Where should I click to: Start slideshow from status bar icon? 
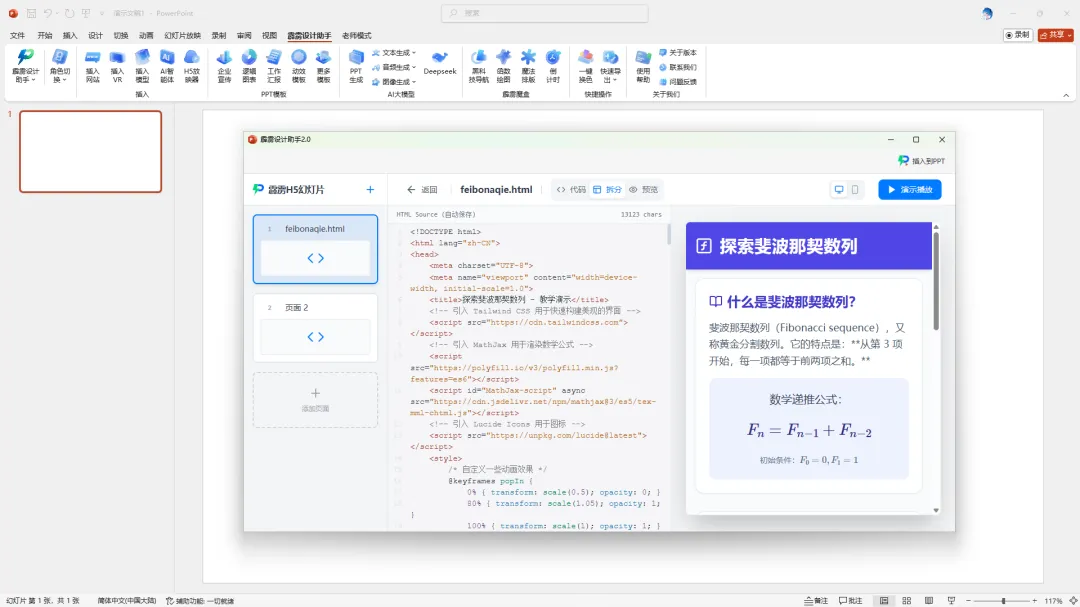[x=952, y=601]
